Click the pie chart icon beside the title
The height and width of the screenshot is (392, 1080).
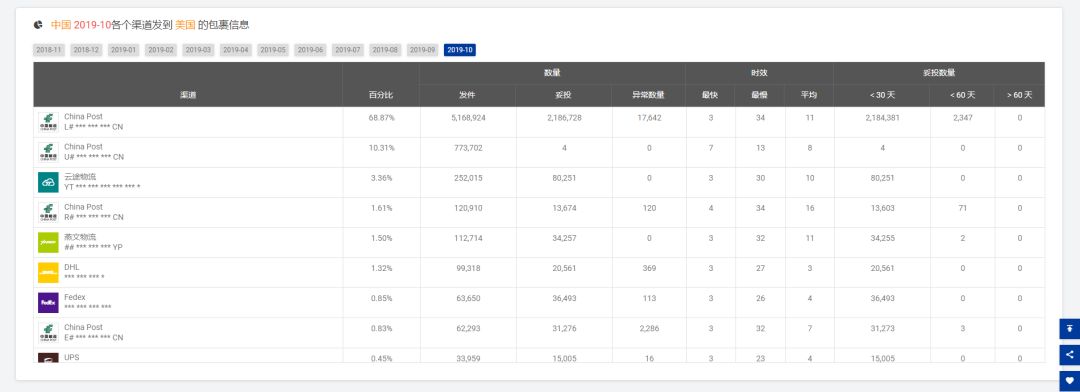pos(38,25)
